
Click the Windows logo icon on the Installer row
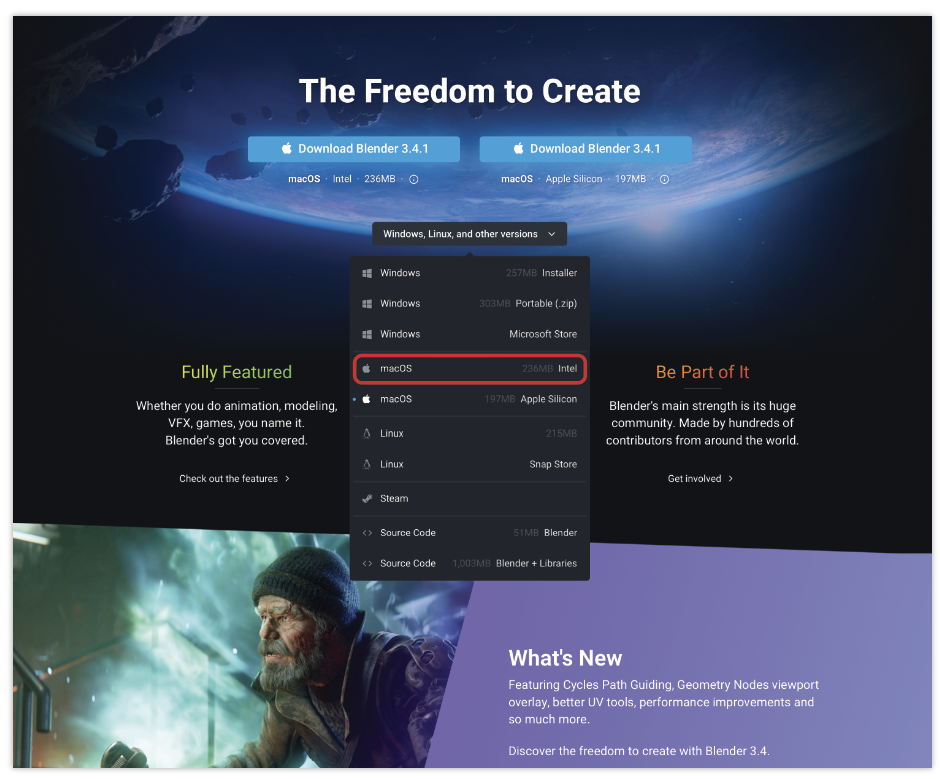tap(367, 273)
